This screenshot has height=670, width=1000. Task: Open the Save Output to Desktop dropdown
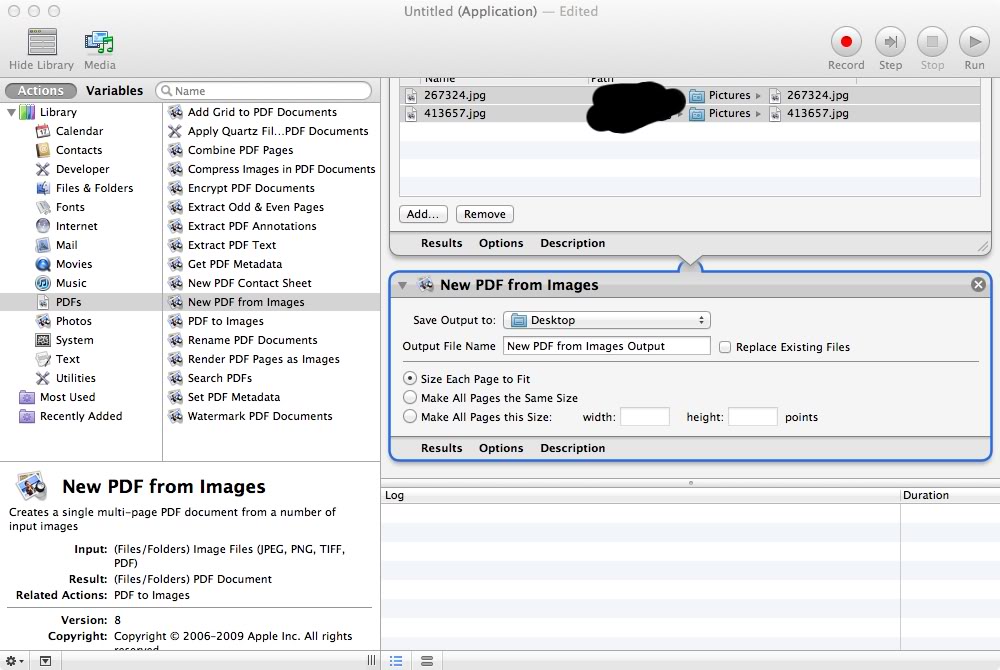[x=607, y=320]
